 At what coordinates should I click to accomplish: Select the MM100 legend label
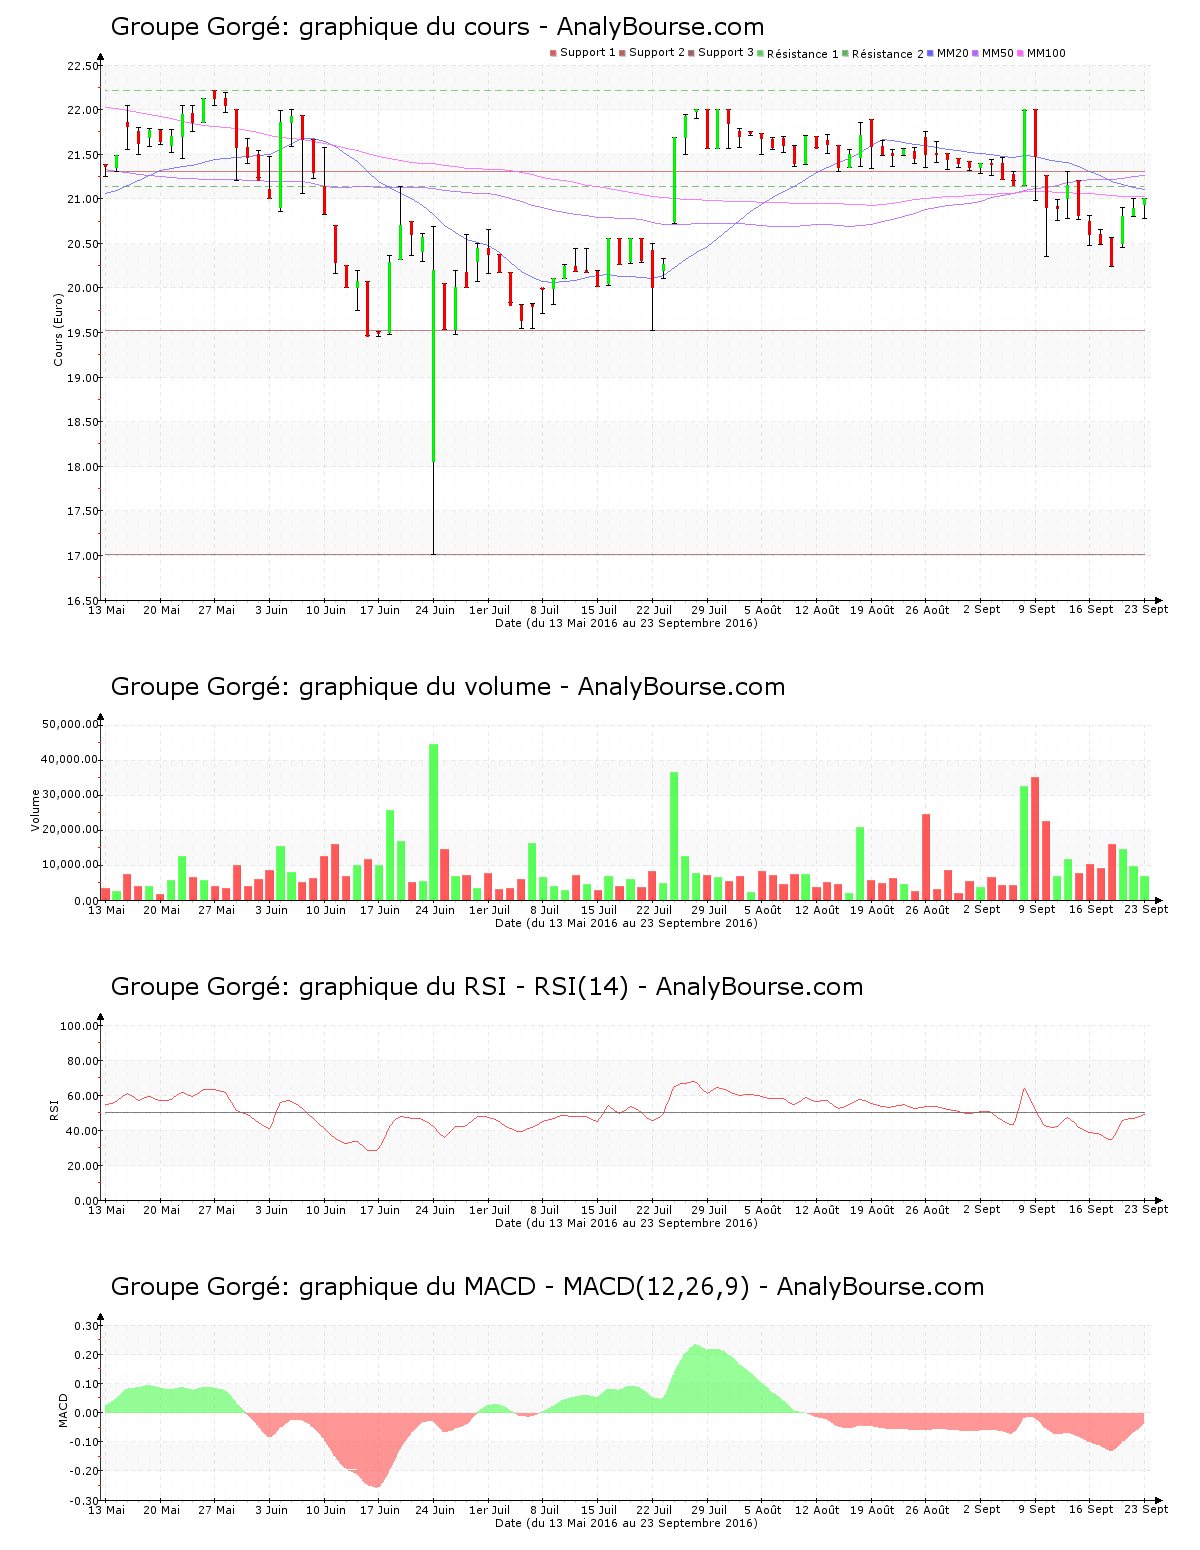coord(1046,53)
